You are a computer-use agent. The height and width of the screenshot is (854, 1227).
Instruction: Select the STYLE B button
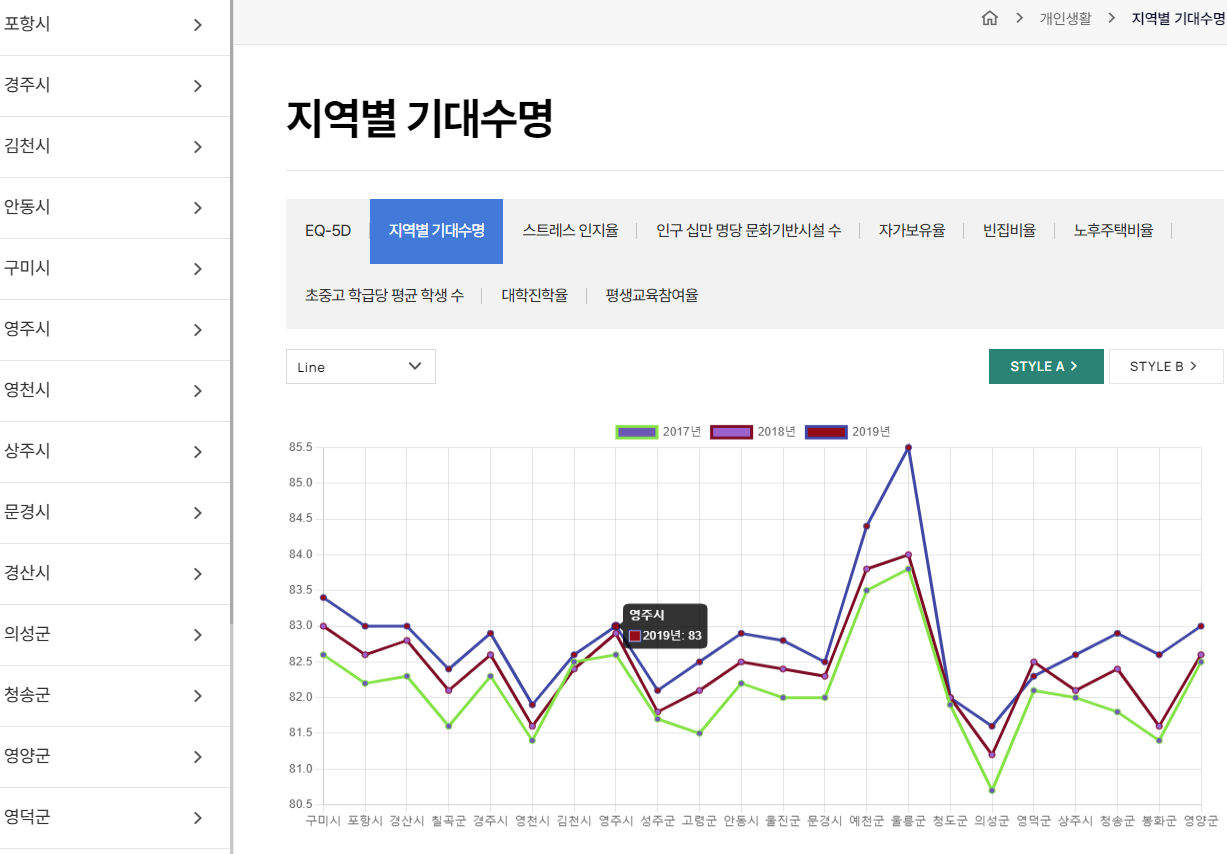[x=1166, y=367]
